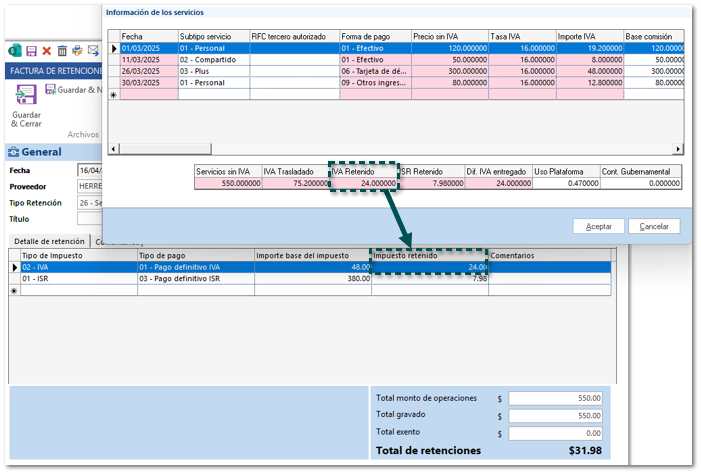Click the green invoice application icon
The height and width of the screenshot is (474, 701).
point(15,50)
